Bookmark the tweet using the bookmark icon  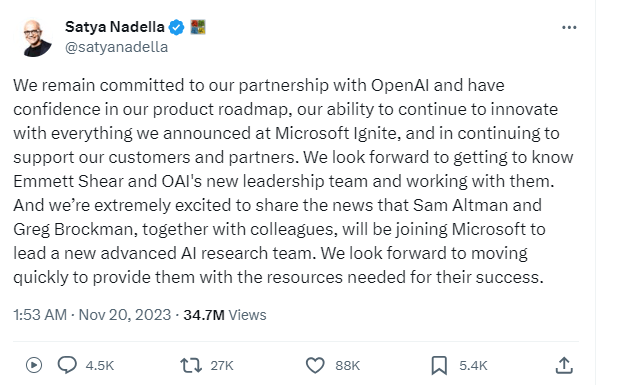click(x=439, y=365)
